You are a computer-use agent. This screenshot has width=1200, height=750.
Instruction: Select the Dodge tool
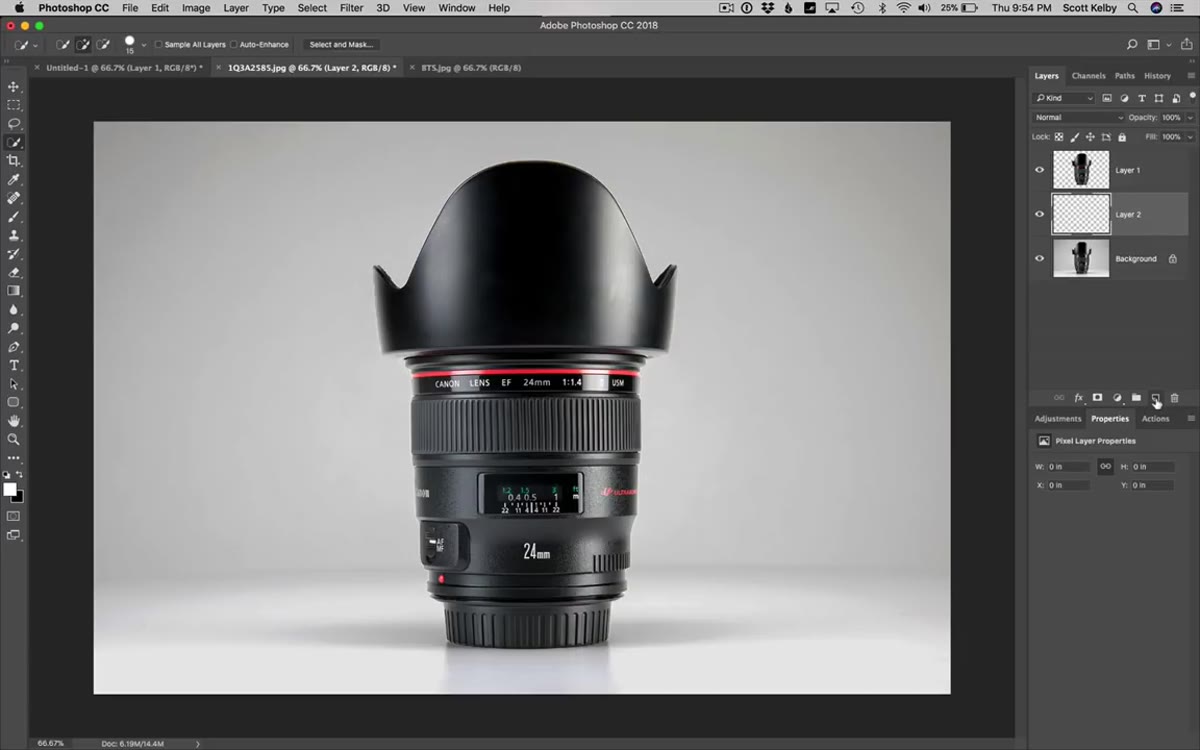[14, 328]
